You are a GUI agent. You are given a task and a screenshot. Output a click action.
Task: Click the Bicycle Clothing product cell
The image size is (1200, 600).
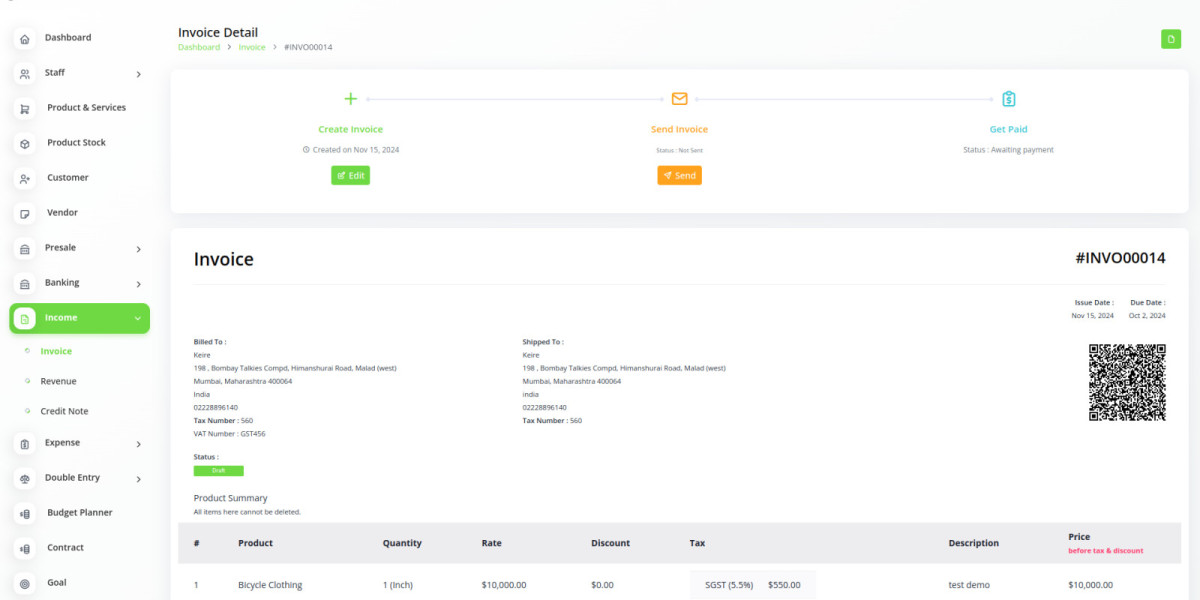(270, 585)
